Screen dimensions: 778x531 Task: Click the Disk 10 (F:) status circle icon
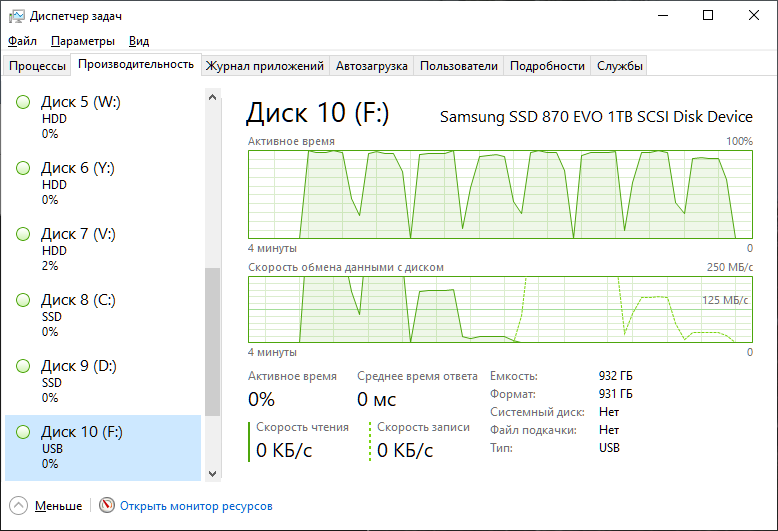[23, 432]
